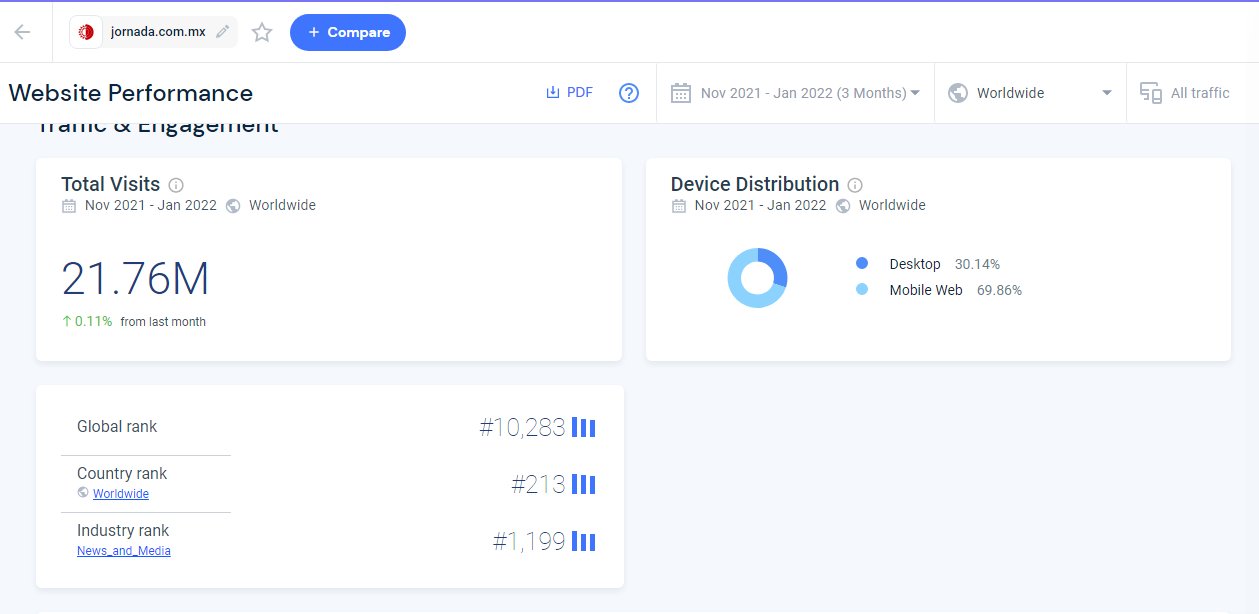Click the bars icon next to #1,199

[x=584, y=542]
